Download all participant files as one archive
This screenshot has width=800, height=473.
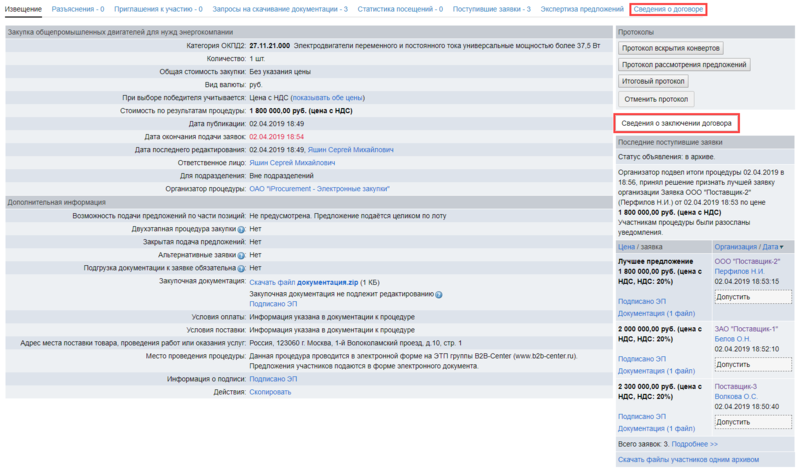tap(687, 460)
